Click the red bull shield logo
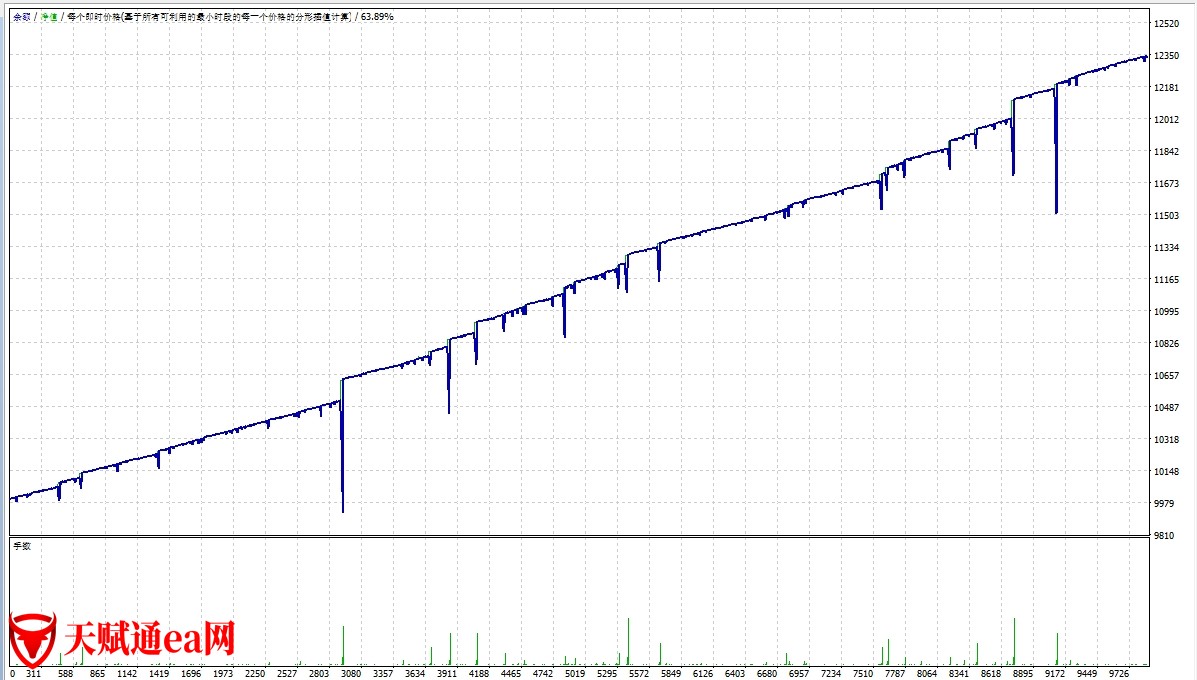 (31, 640)
